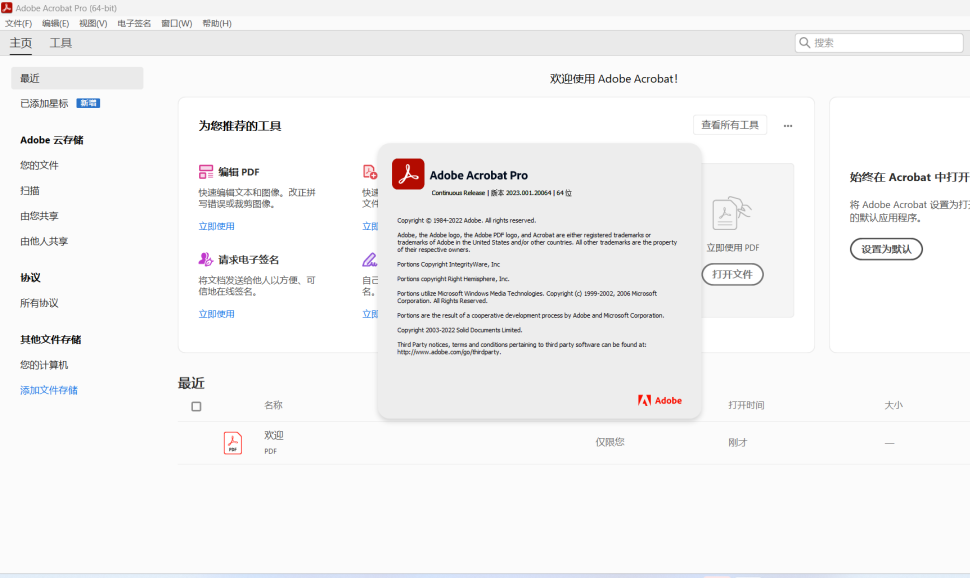This screenshot has width=970, height=578.
Task: Click the 立即使用 PDF document icon
Action: (x=733, y=212)
